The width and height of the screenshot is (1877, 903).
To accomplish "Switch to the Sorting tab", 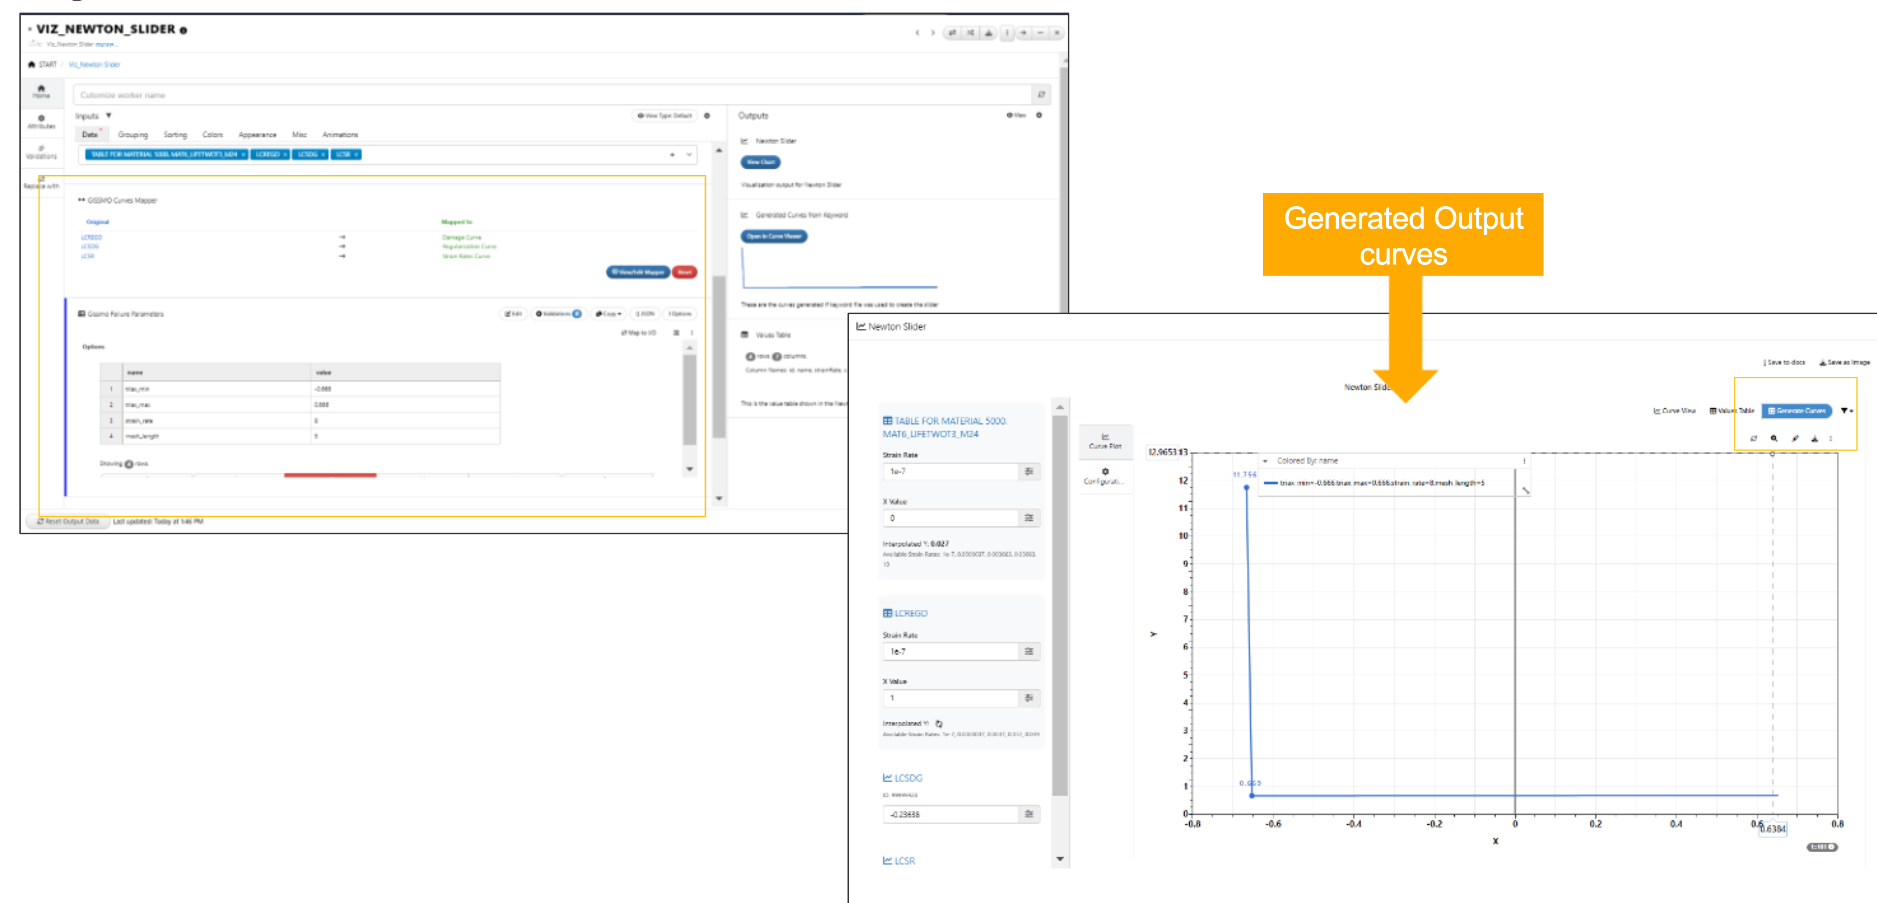I will pos(175,134).
